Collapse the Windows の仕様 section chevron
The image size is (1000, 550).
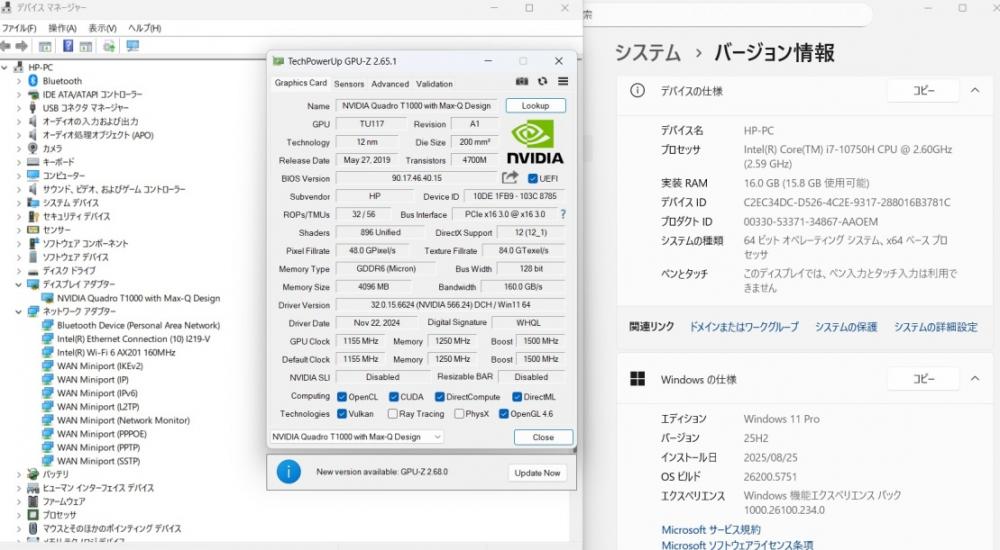pyautogui.click(x=974, y=379)
